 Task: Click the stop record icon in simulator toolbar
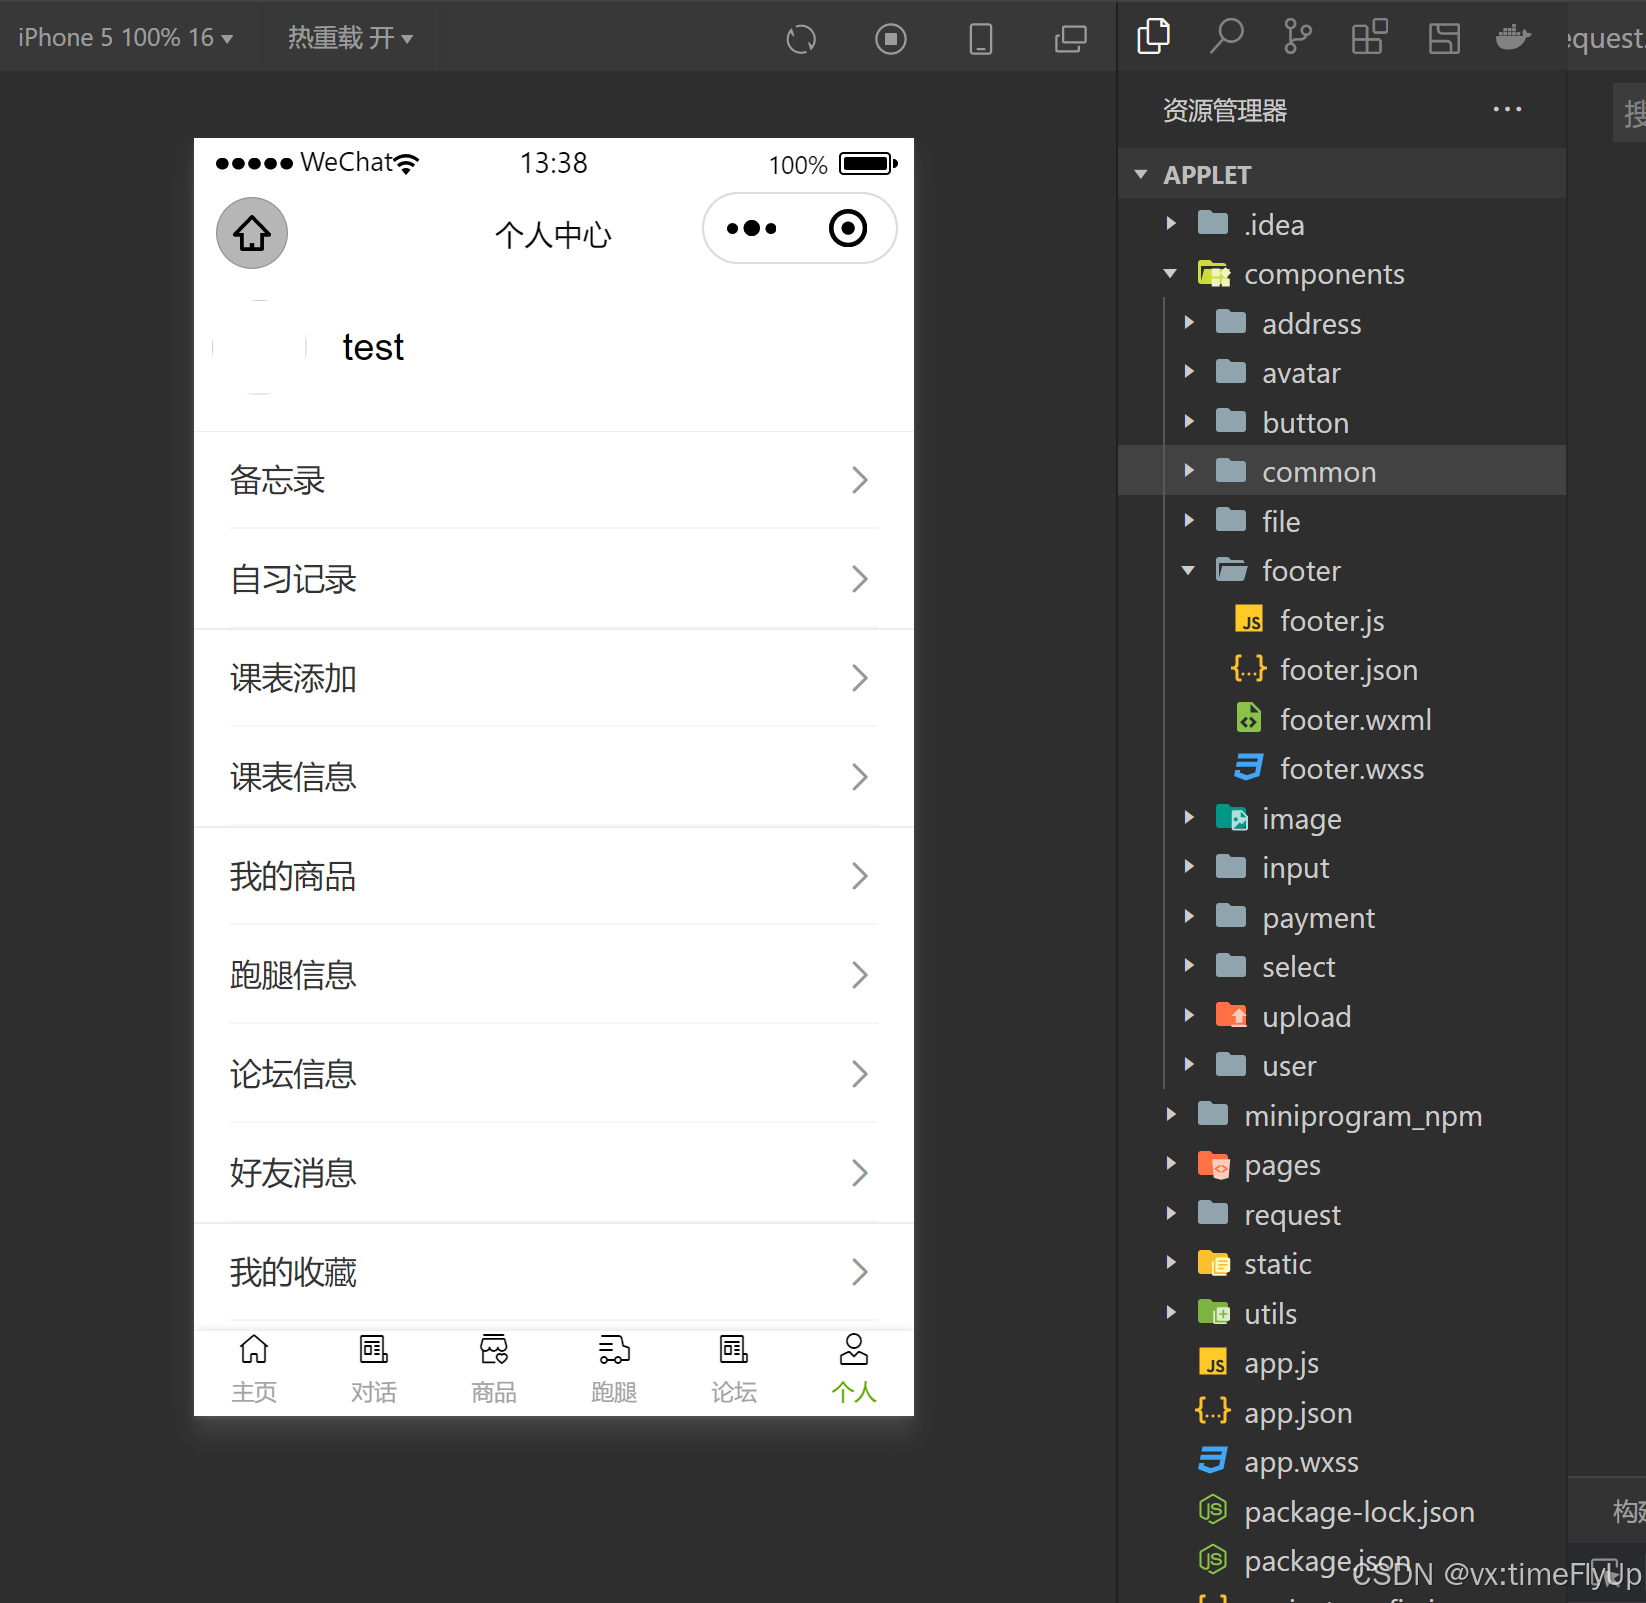coord(890,39)
